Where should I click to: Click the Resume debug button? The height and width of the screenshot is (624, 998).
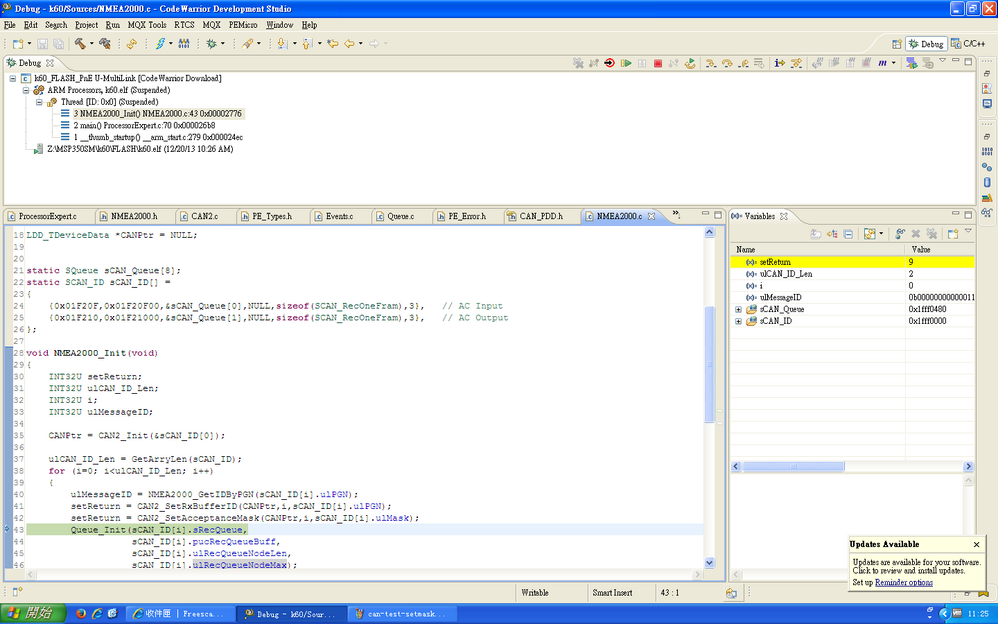click(626, 63)
